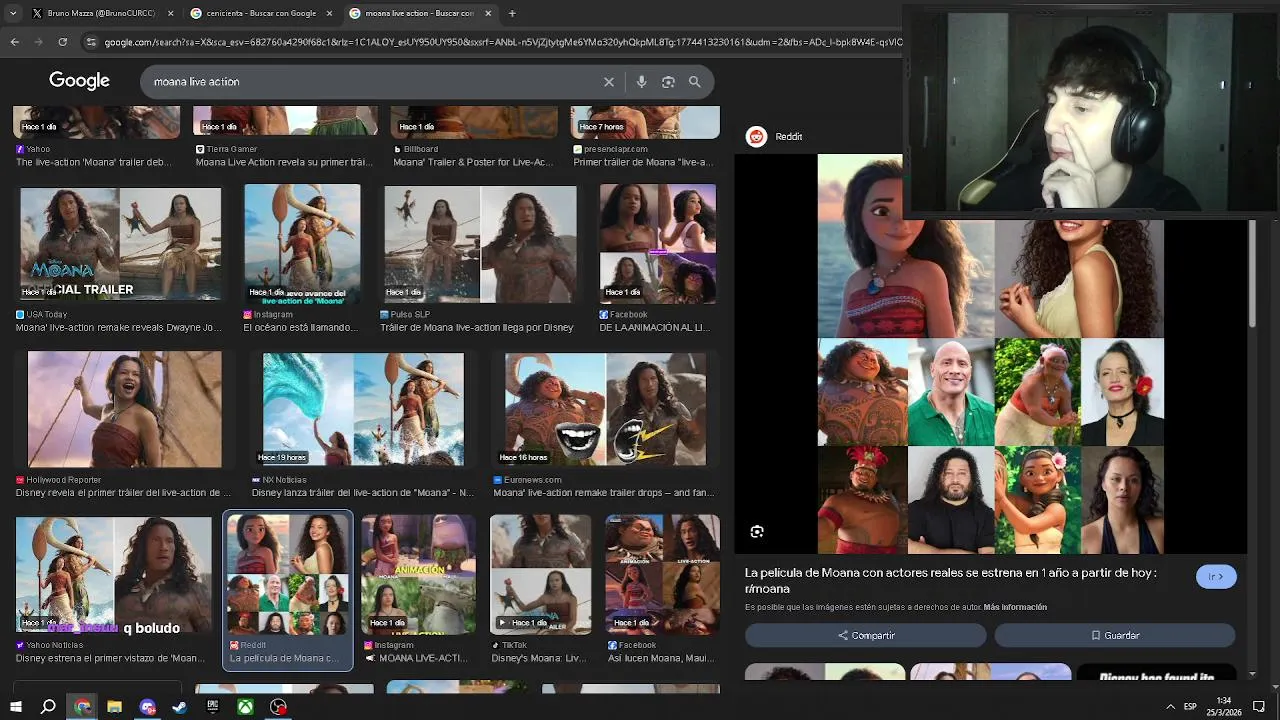The height and width of the screenshot is (720, 1280).
Task: Open the Más información link
Action: [1015, 607]
